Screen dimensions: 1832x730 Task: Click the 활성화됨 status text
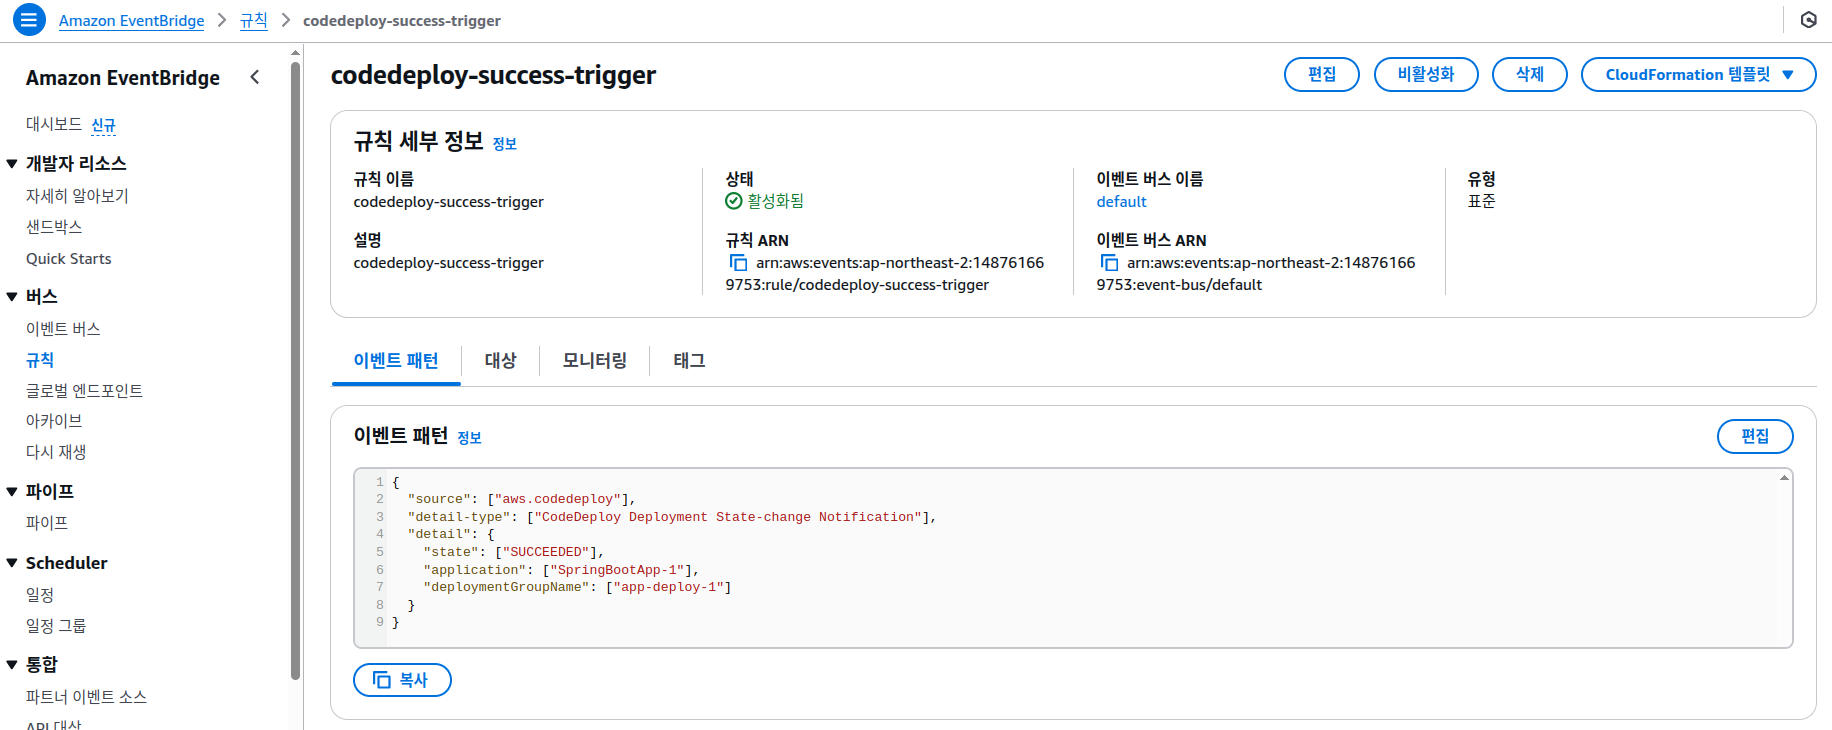coord(775,202)
